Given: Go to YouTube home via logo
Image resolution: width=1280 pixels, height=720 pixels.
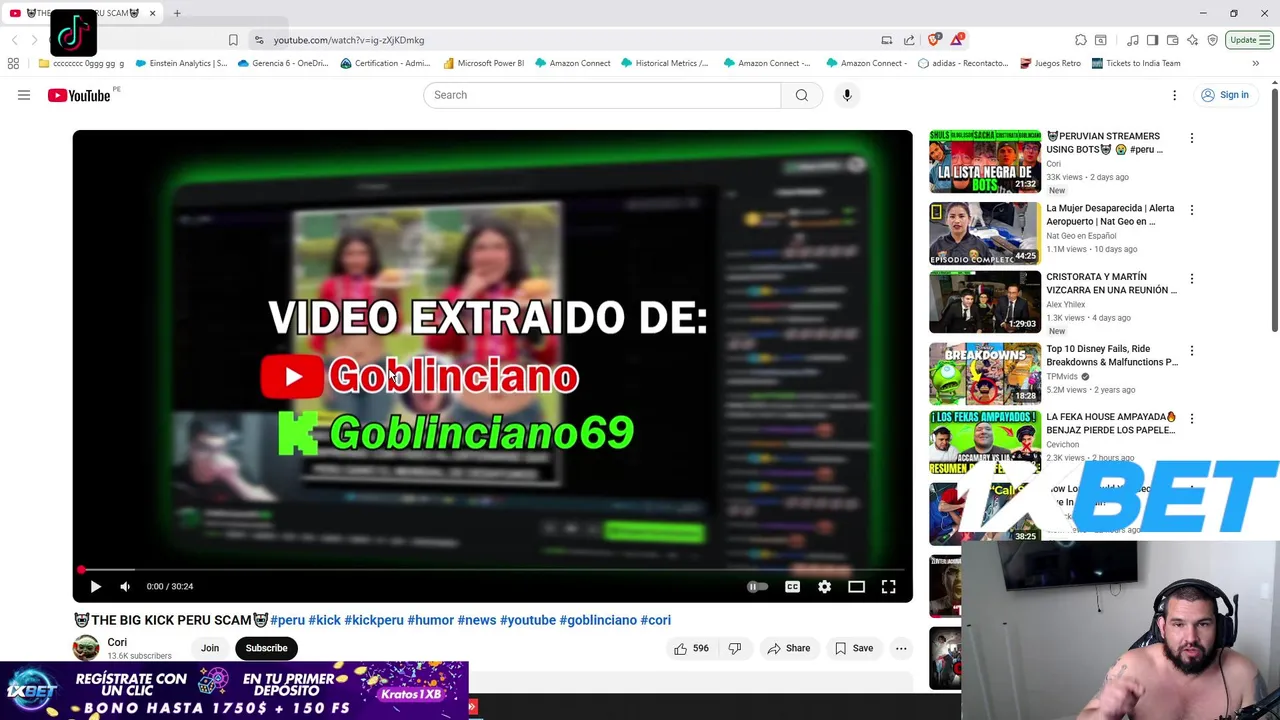Looking at the screenshot, I should (78, 95).
